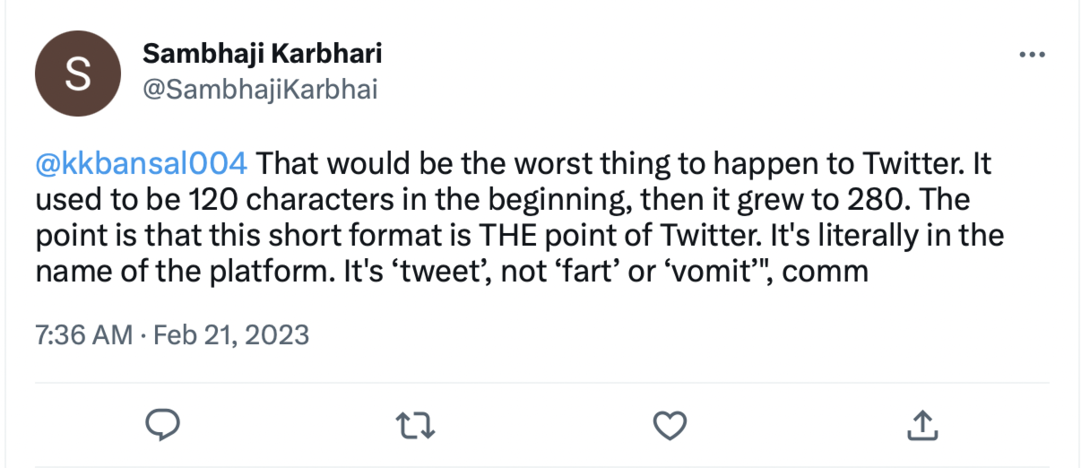Click the brown 'S' profile avatar
The image size is (1081, 468).
[x=77, y=77]
